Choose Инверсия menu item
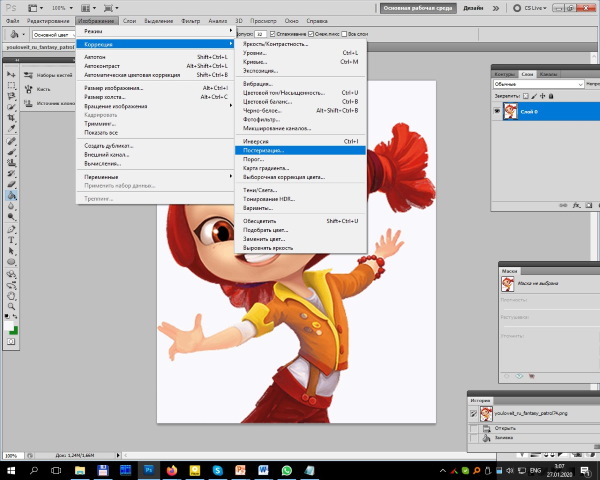Screen dimensions: 600x480 pos(300,142)
